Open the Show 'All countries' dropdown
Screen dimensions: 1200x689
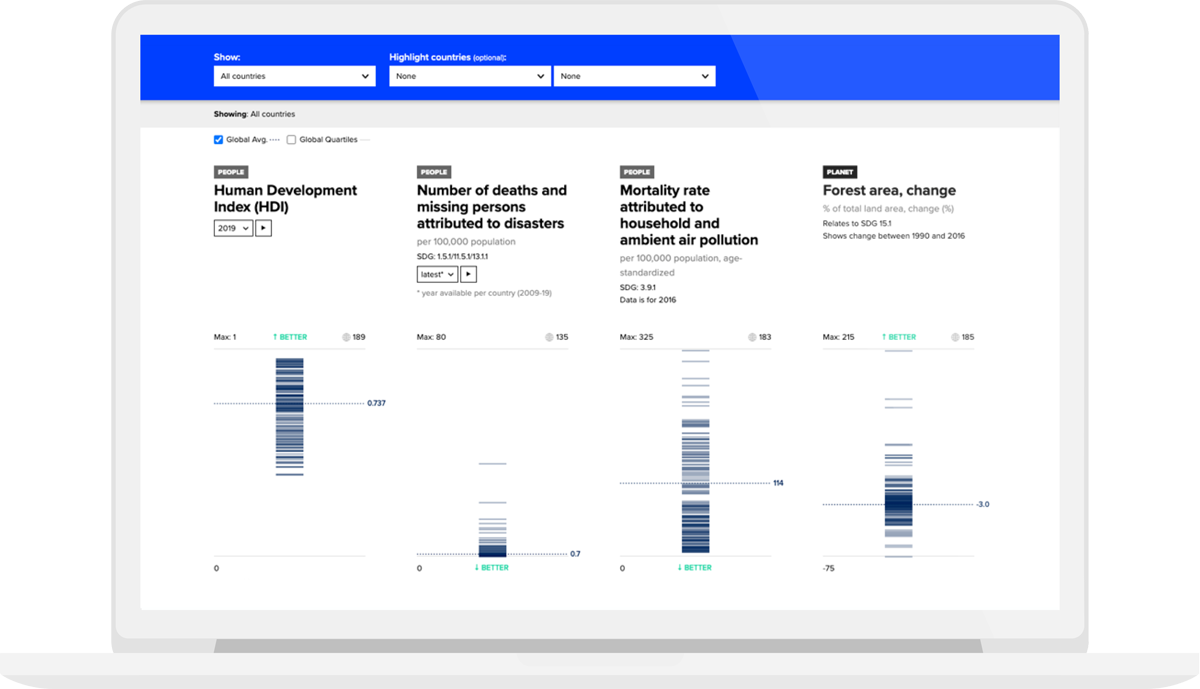(295, 76)
